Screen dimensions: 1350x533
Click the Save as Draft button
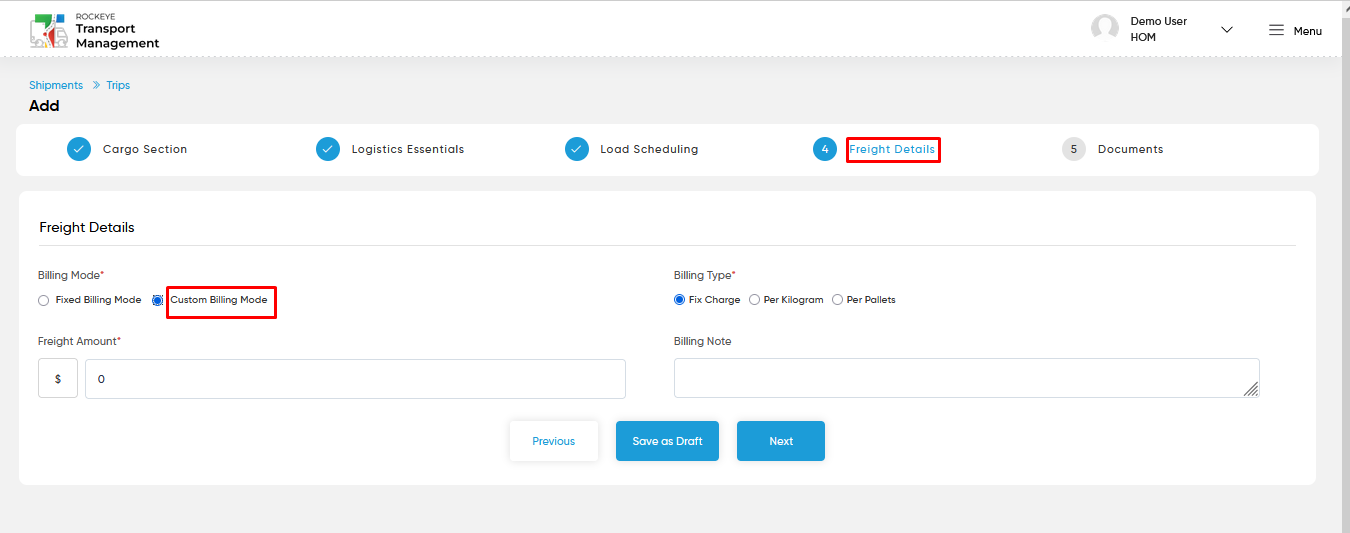(667, 441)
